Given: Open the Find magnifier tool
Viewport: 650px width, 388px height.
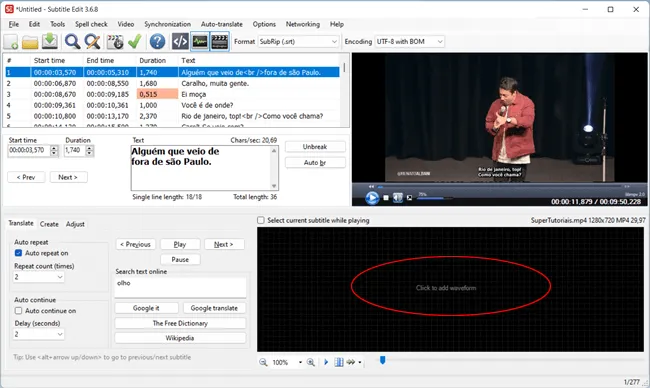Looking at the screenshot, I should pyautogui.click(x=73, y=41).
